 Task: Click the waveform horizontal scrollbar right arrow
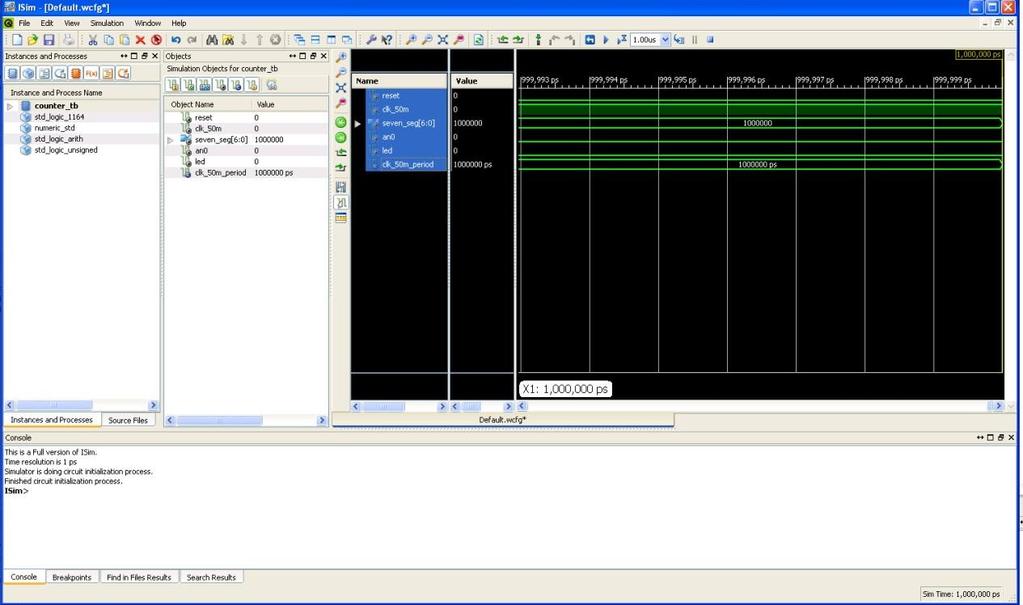coord(998,406)
